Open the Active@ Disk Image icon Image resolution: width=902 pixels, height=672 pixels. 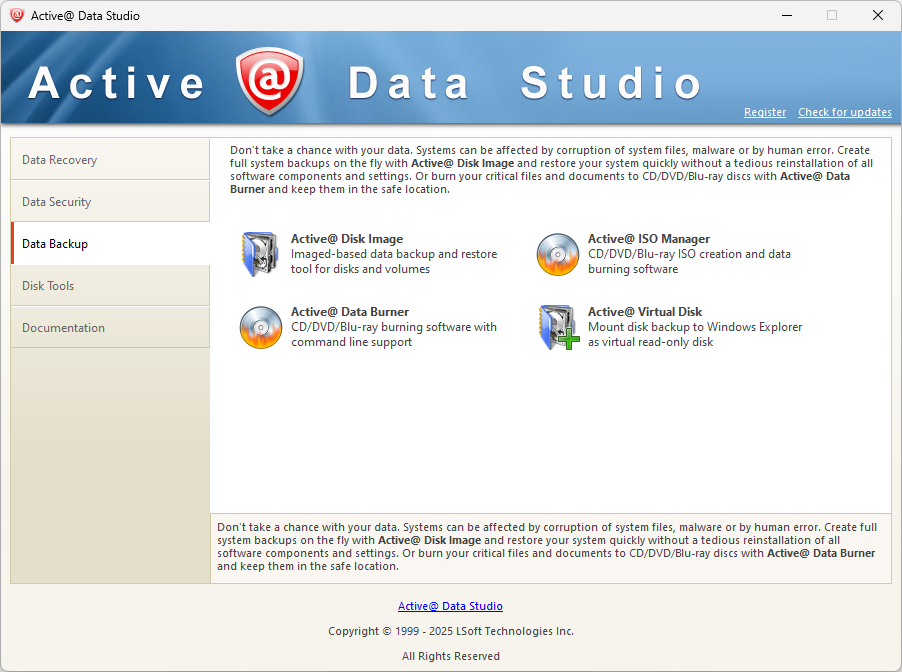click(261, 254)
